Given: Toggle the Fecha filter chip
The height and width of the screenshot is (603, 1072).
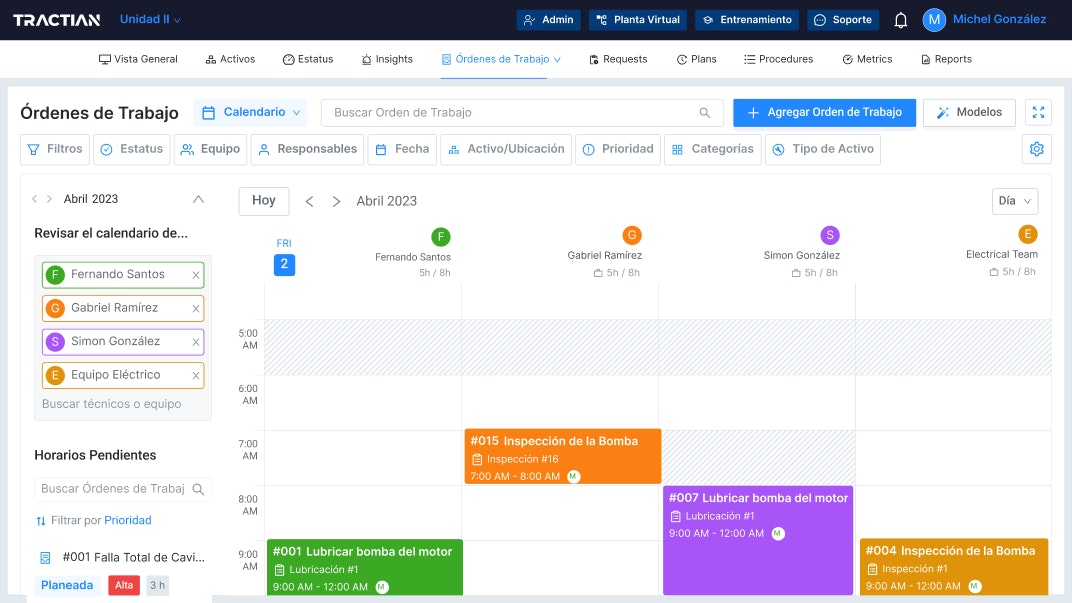Looking at the screenshot, I should [x=402, y=148].
